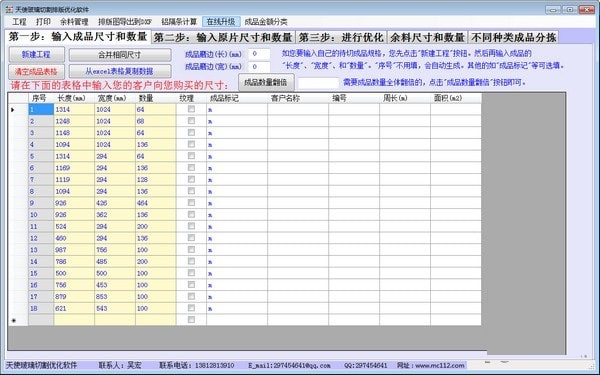Check 纹理 checkbox in row 11

pyautogui.click(x=191, y=226)
